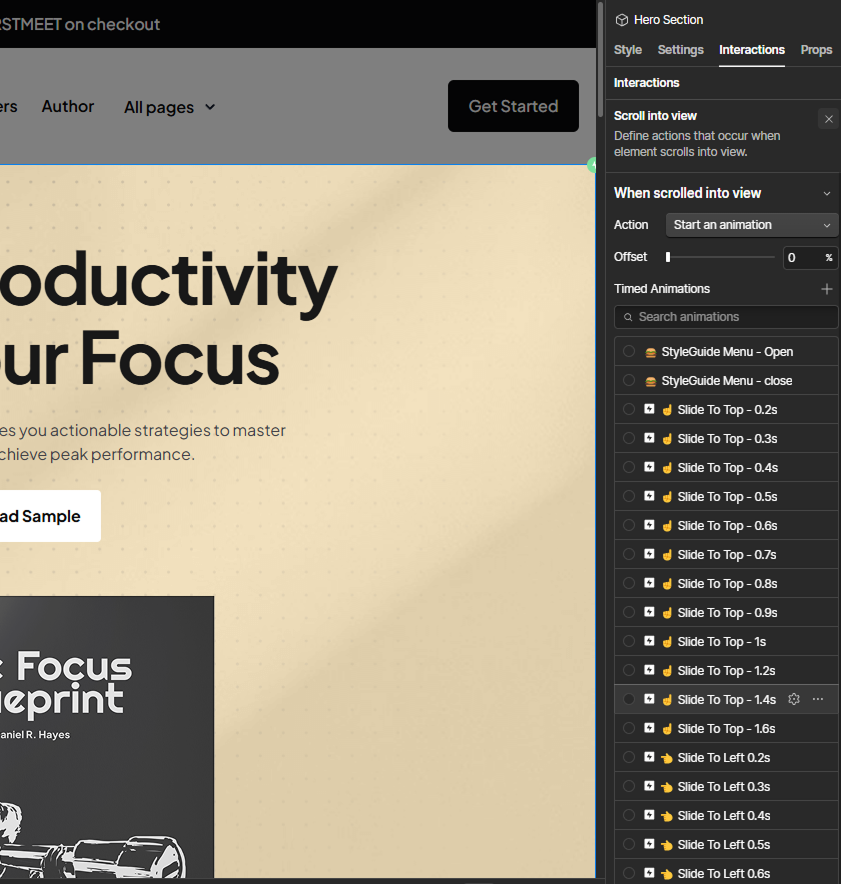Open the gear settings on Slide To Top - 1.4s

pyautogui.click(x=794, y=699)
